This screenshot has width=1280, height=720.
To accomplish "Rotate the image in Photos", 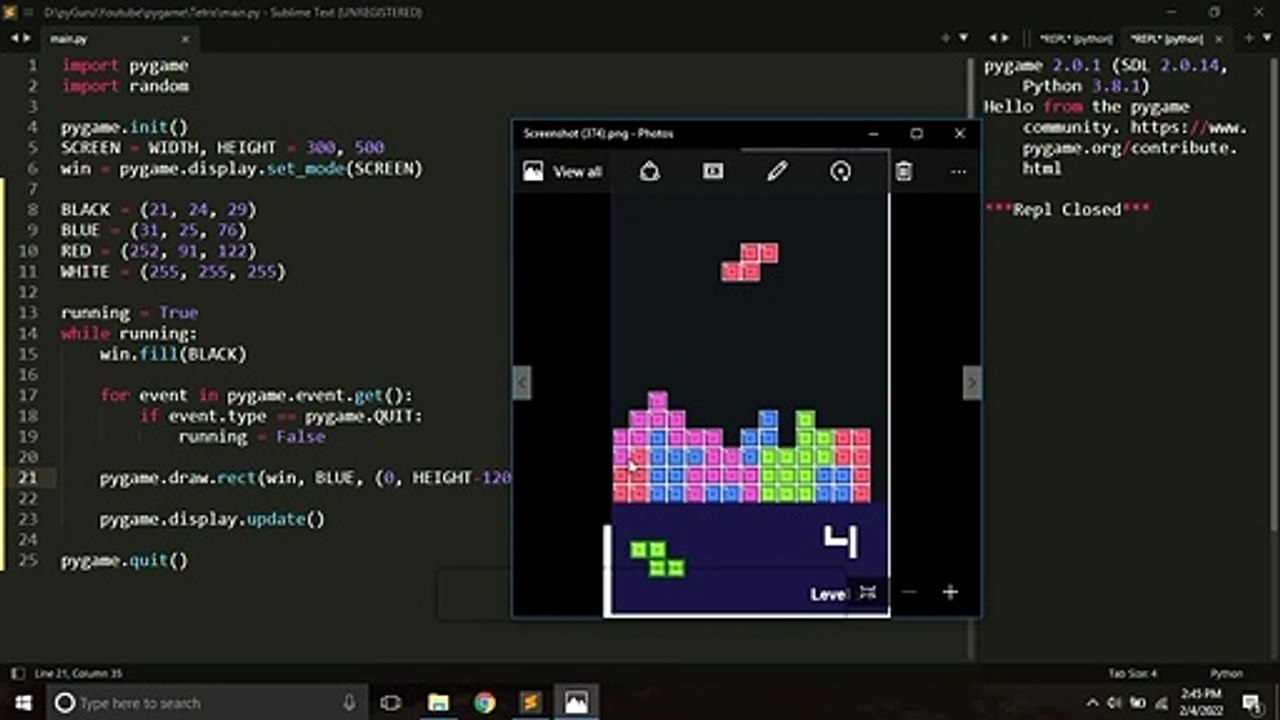I will [841, 172].
